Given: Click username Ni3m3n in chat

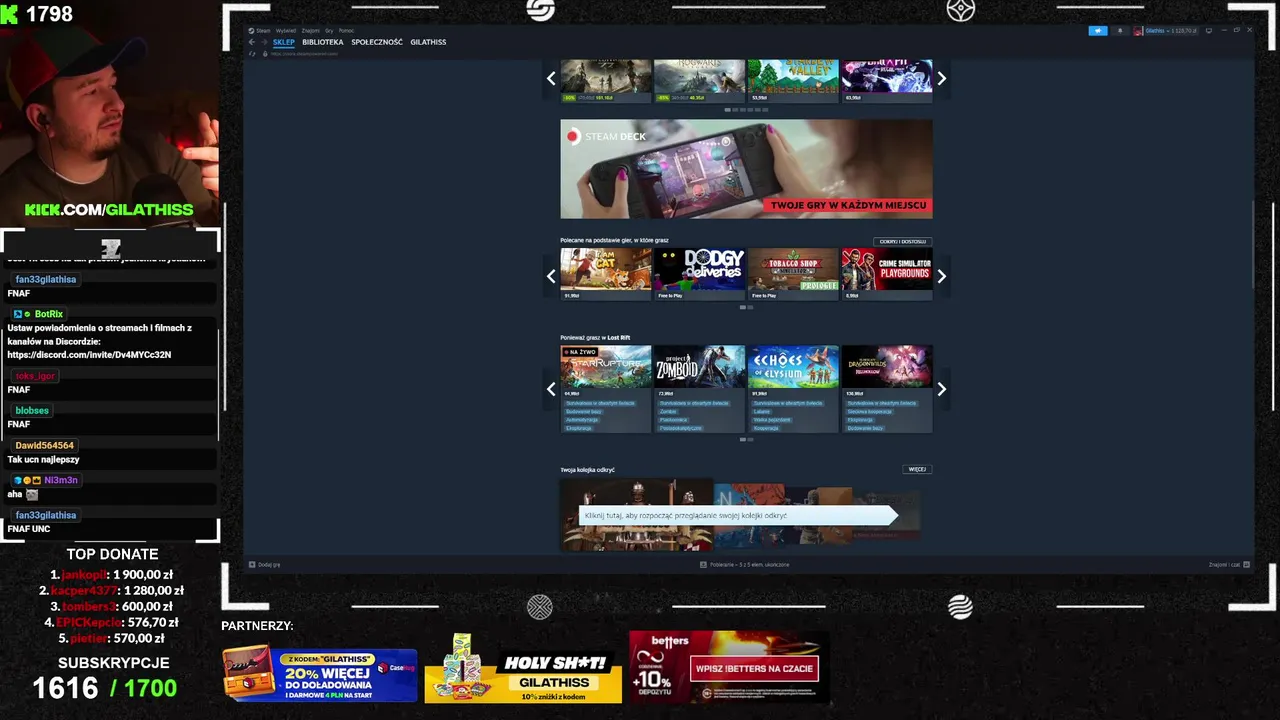Looking at the screenshot, I should click(60, 480).
